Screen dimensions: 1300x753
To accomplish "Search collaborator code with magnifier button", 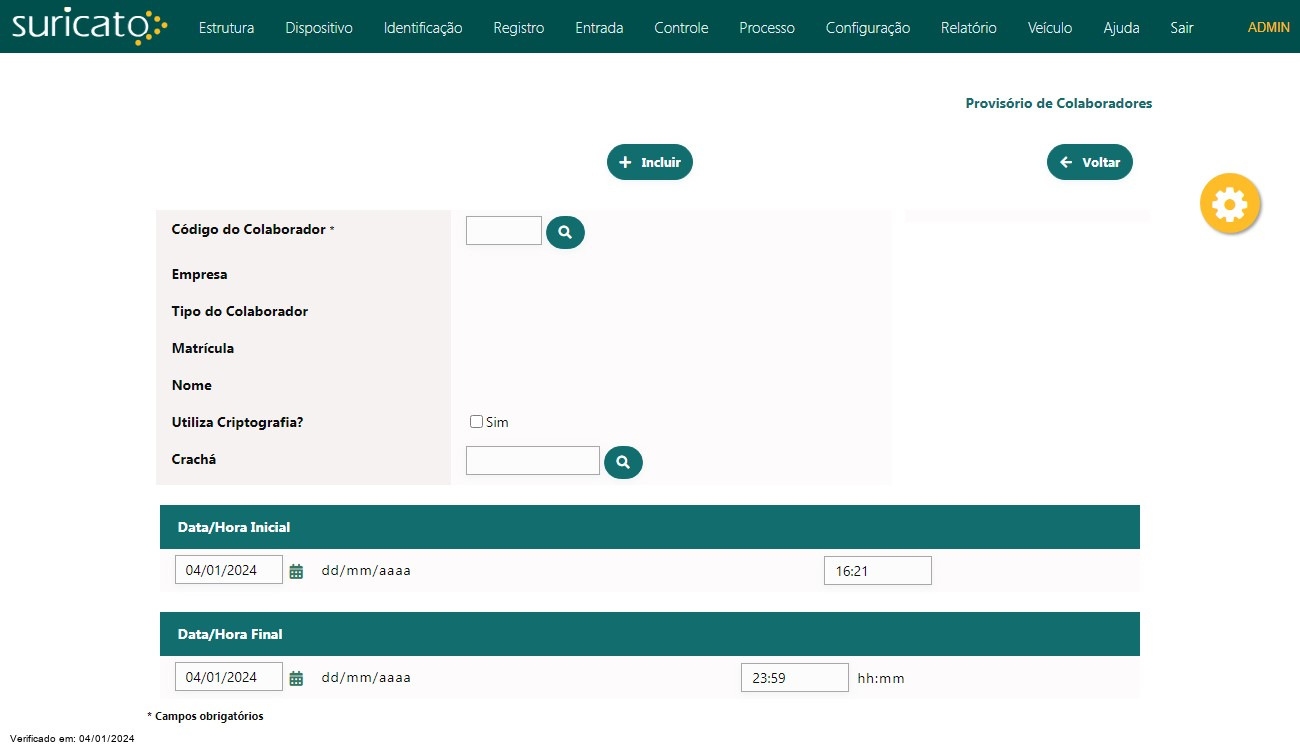I will [565, 232].
